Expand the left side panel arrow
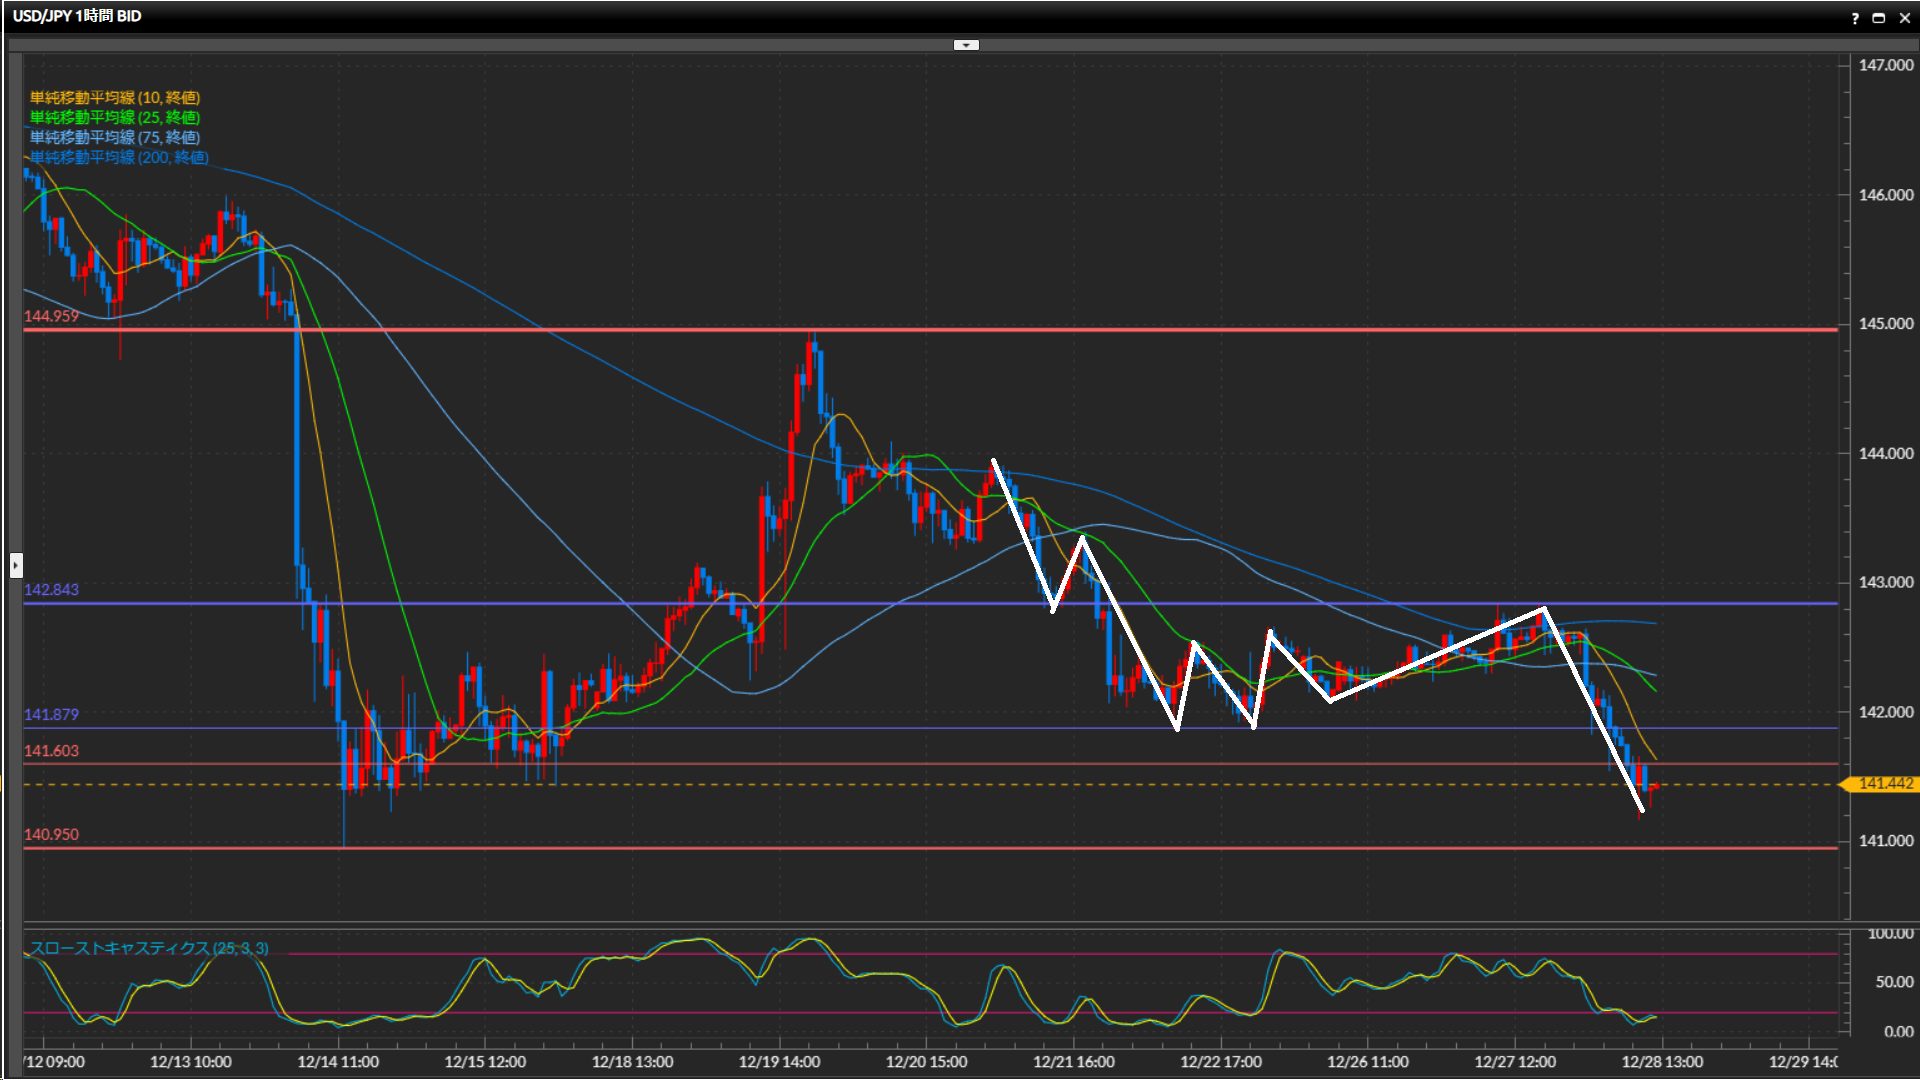 (16, 565)
